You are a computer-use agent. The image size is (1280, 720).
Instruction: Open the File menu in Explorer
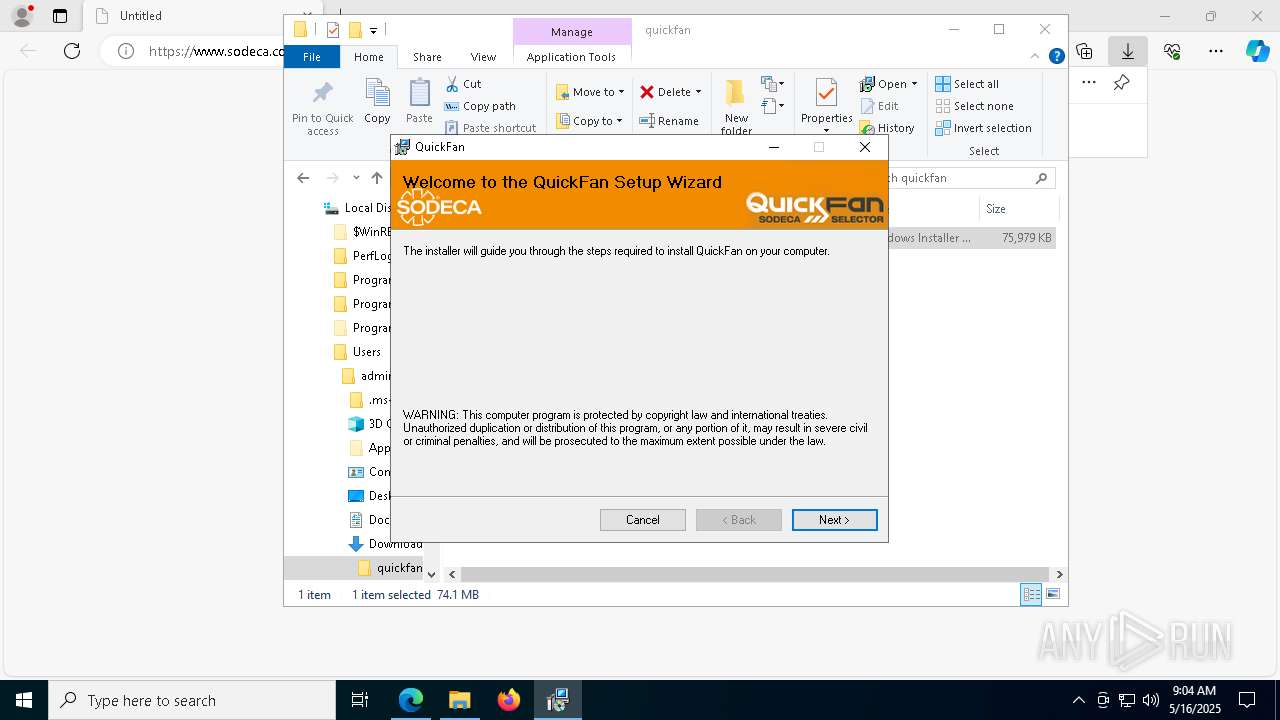tap(312, 57)
